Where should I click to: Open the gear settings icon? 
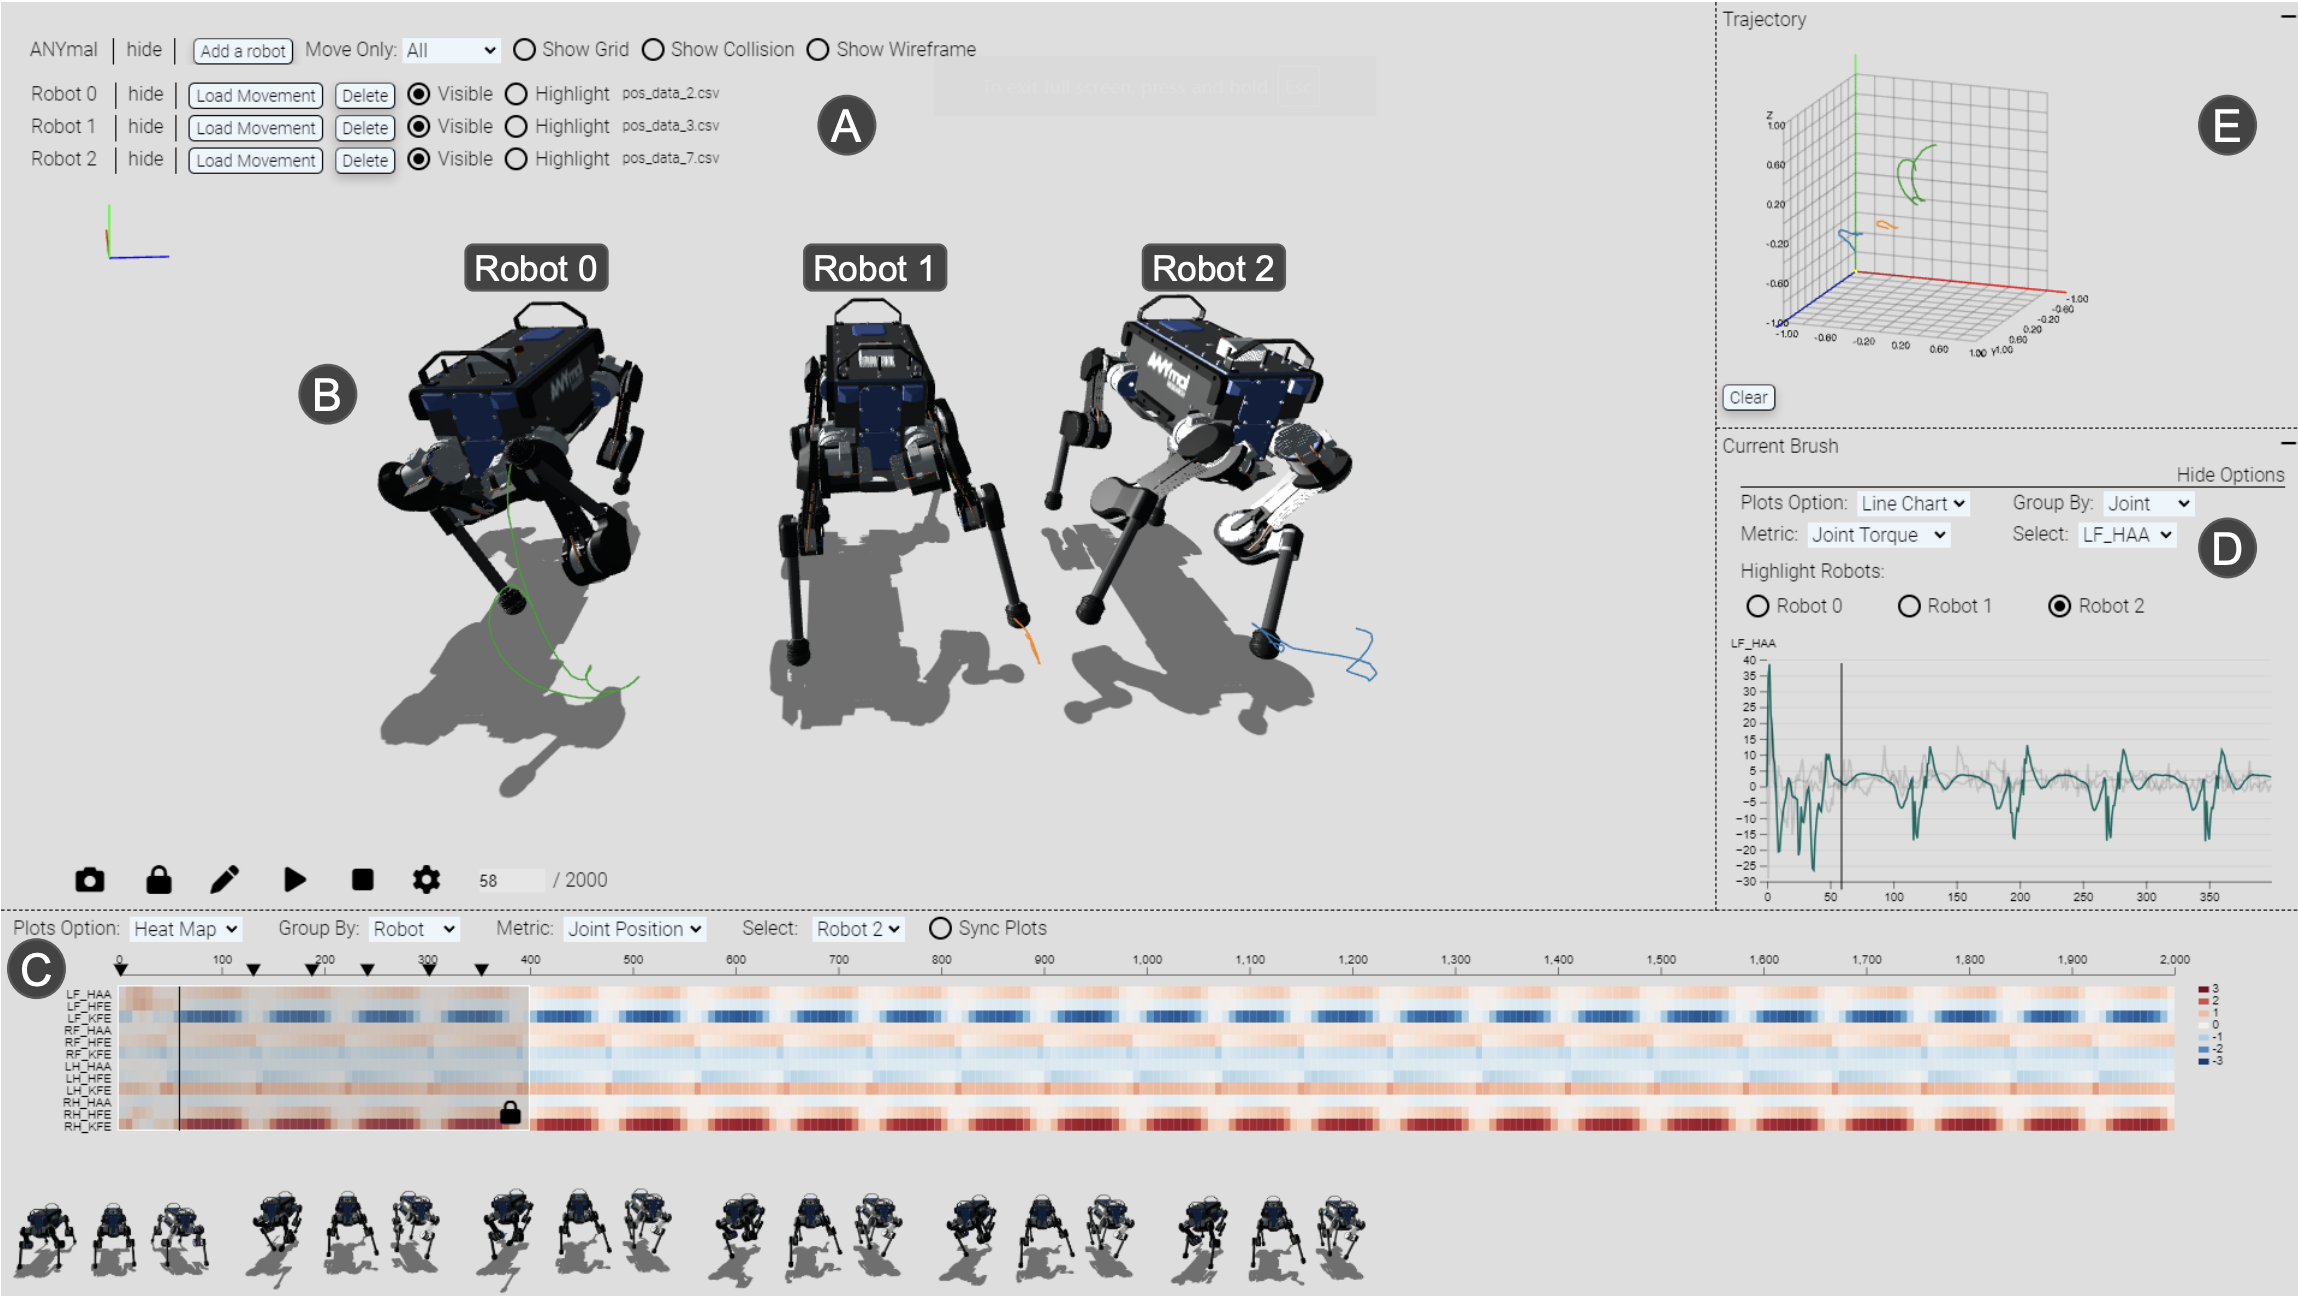point(426,880)
